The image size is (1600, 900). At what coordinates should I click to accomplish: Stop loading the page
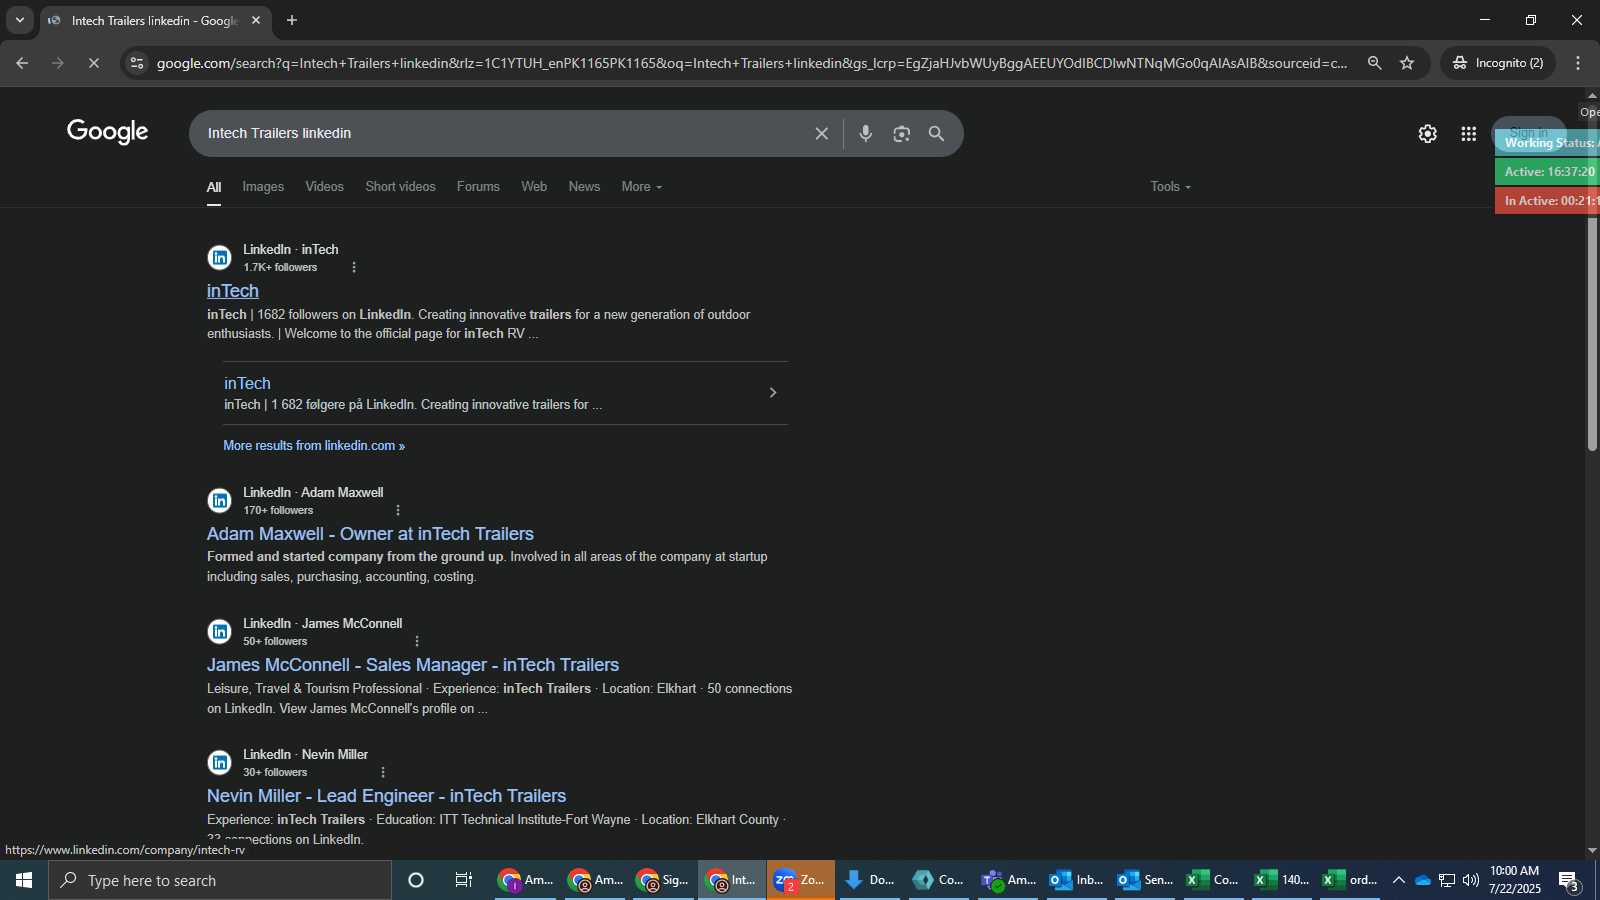[94, 63]
